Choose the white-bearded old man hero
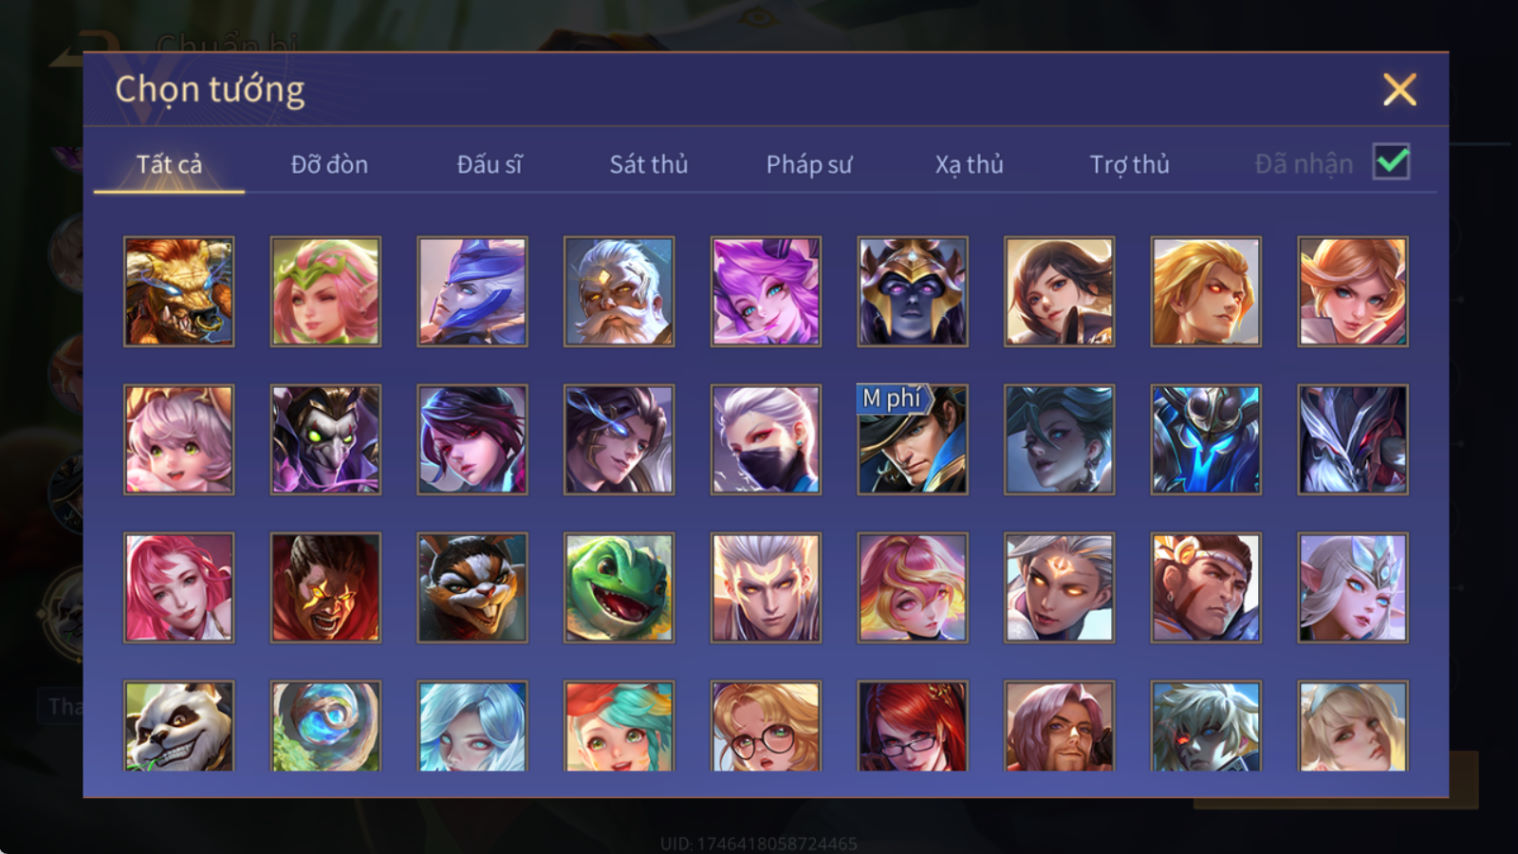The height and width of the screenshot is (854, 1518). tap(619, 292)
